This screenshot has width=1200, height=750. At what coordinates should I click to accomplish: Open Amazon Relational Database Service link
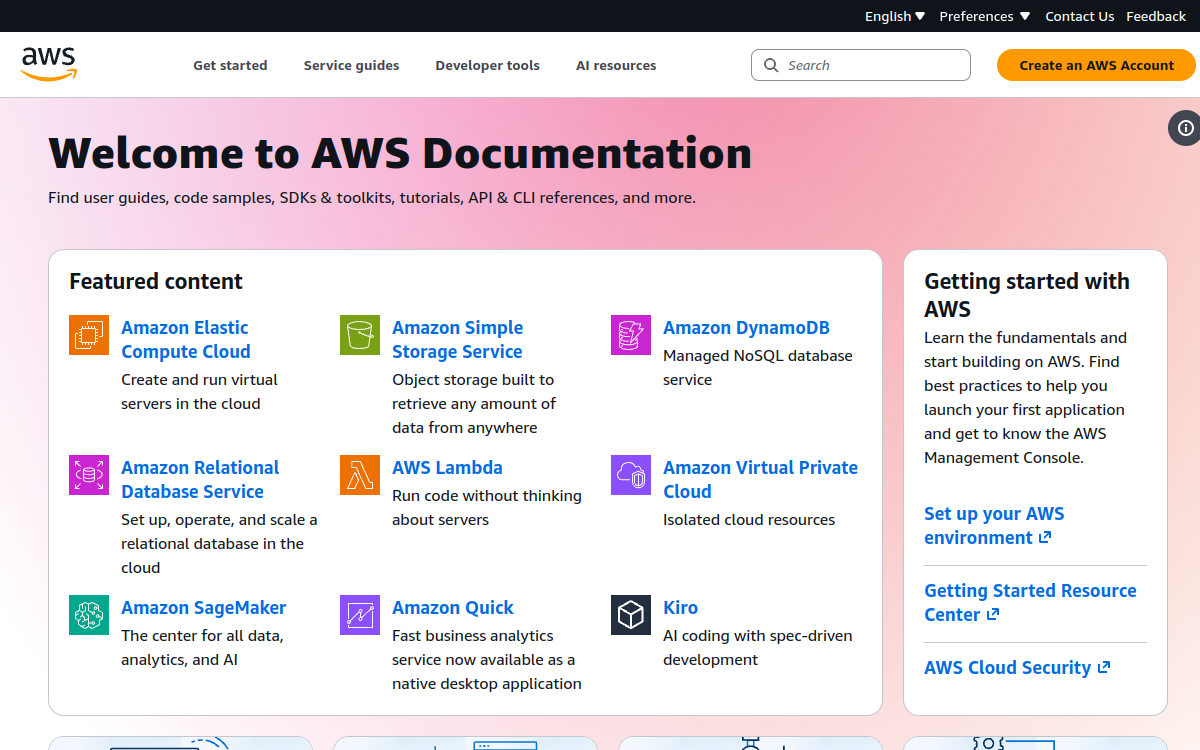(x=200, y=479)
